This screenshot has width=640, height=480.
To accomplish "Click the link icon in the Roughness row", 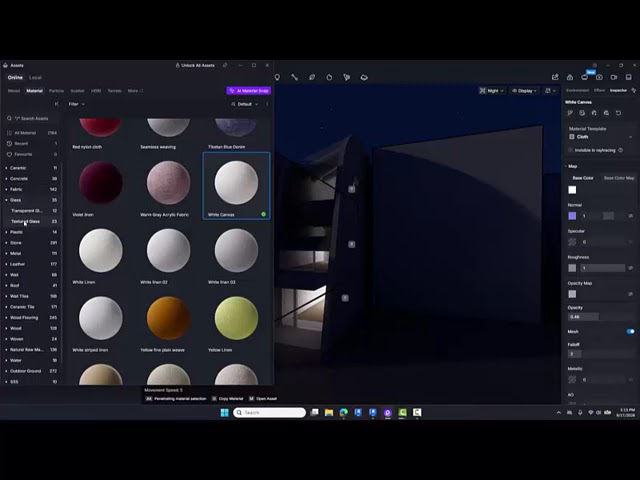I will 631,268.
